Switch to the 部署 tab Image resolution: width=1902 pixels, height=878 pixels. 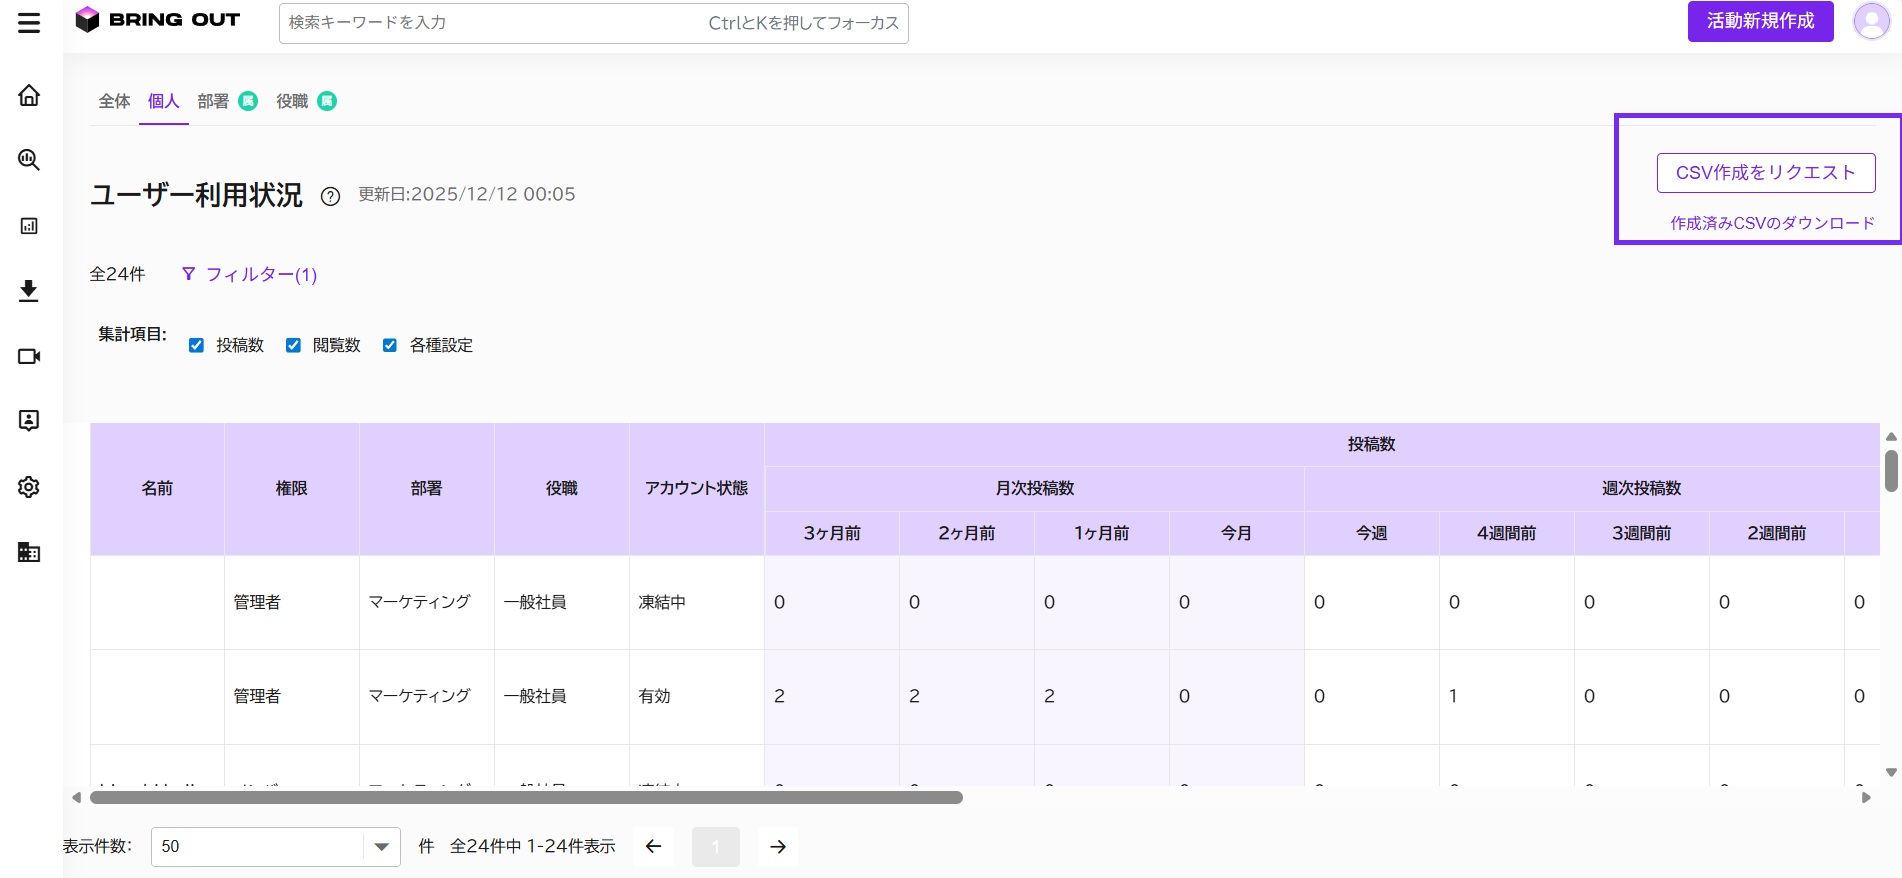point(213,101)
